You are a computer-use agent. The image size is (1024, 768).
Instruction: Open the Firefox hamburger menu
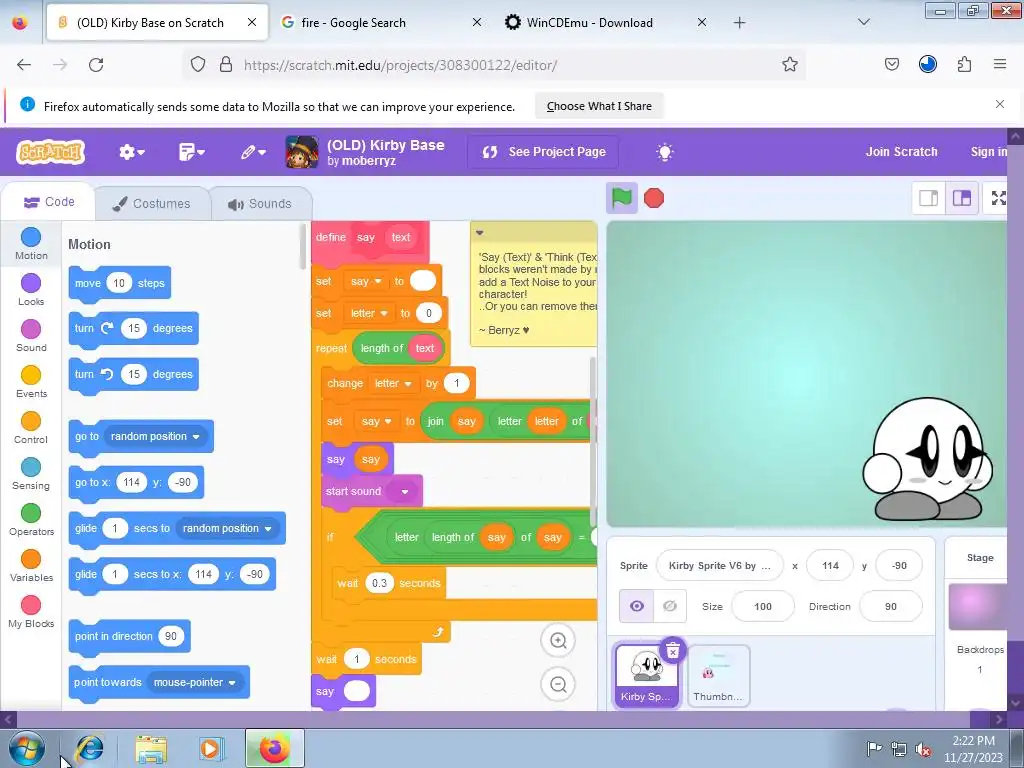coord(999,64)
